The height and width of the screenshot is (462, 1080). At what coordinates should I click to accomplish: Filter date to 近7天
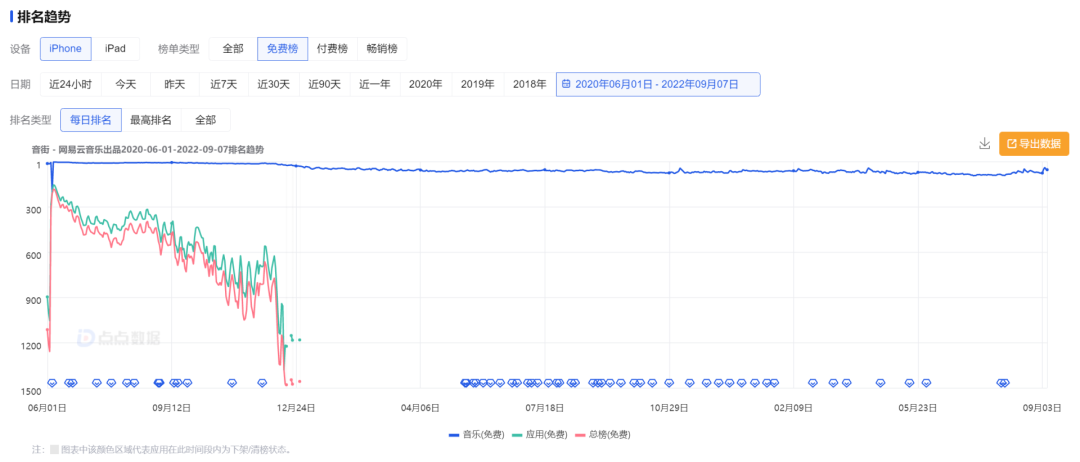pyautogui.click(x=224, y=85)
